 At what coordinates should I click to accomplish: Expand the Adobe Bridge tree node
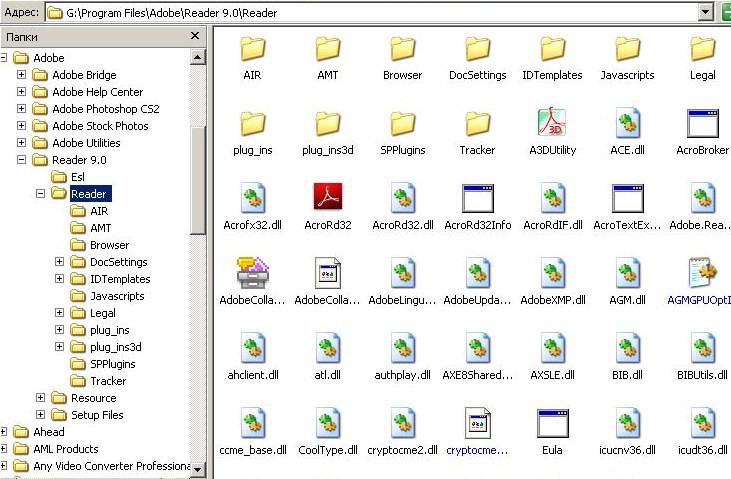pyautogui.click(x=21, y=75)
